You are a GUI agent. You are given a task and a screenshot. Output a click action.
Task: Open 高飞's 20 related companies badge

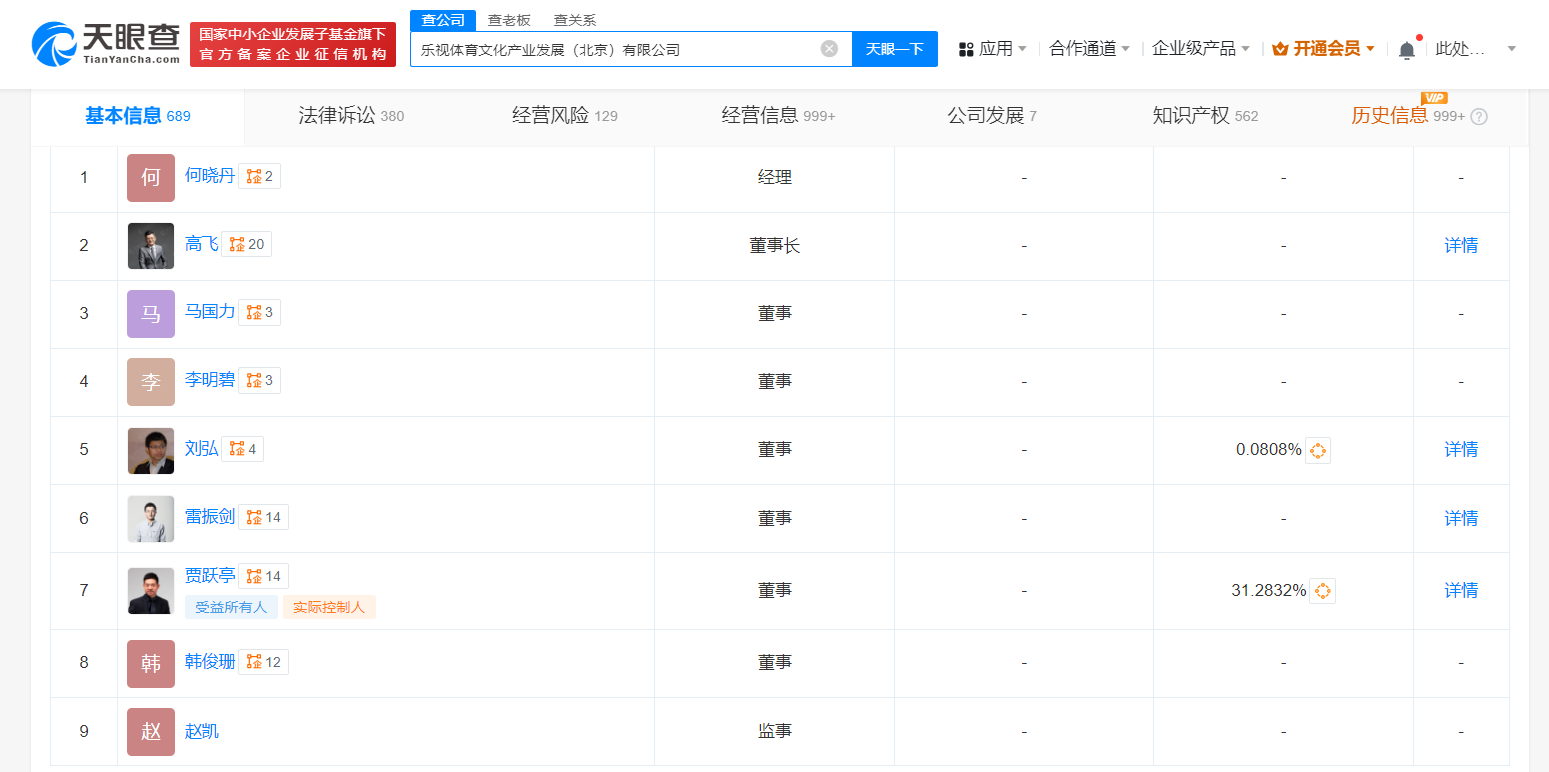pyautogui.click(x=246, y=245)
